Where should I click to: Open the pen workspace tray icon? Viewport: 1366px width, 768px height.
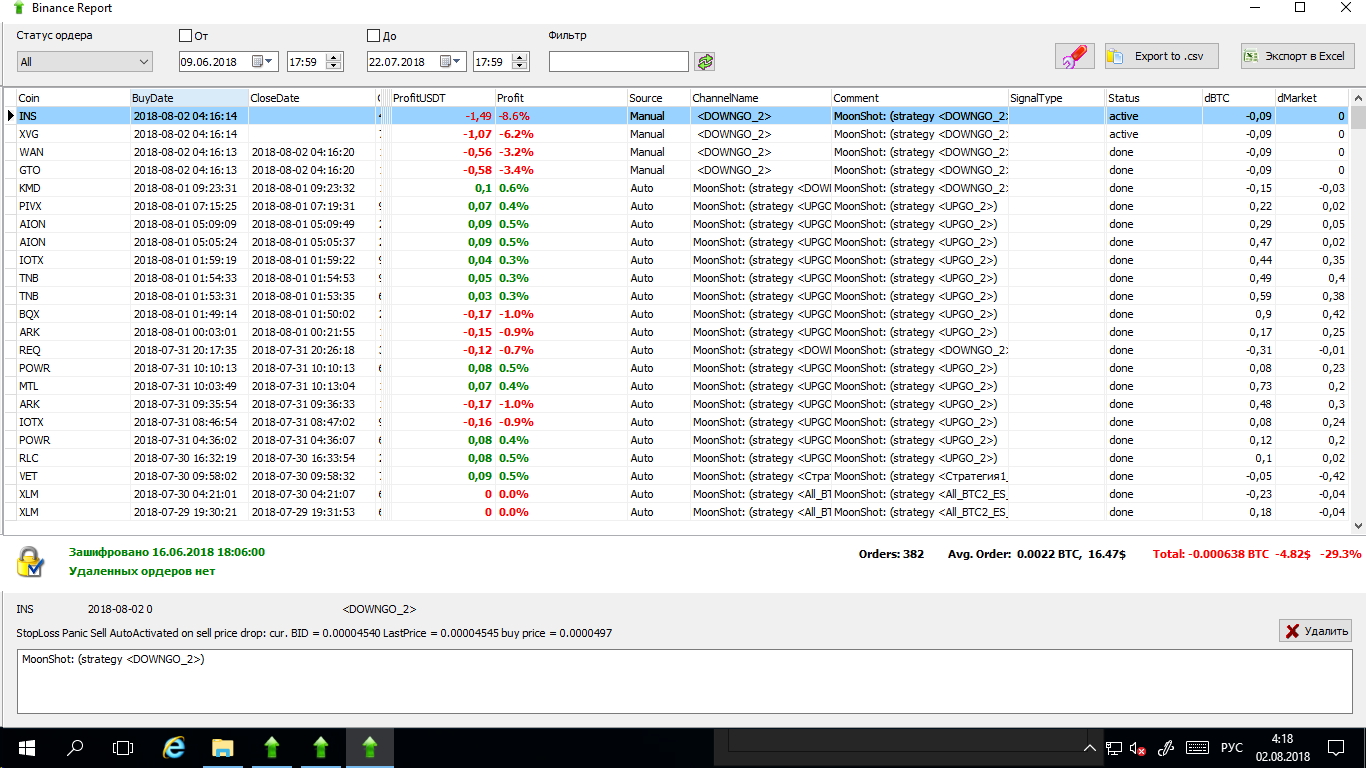1165,748
